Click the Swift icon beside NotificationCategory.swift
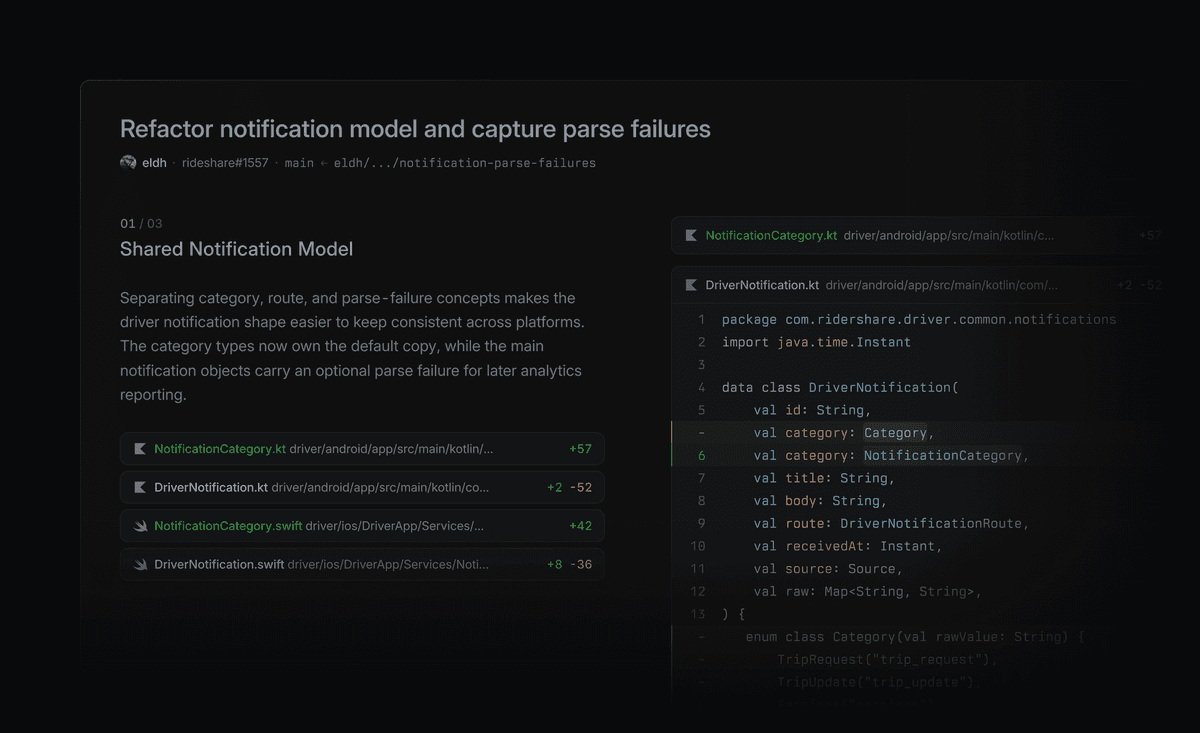Viewport: 1200px width, 733px height. pos(140,526)
